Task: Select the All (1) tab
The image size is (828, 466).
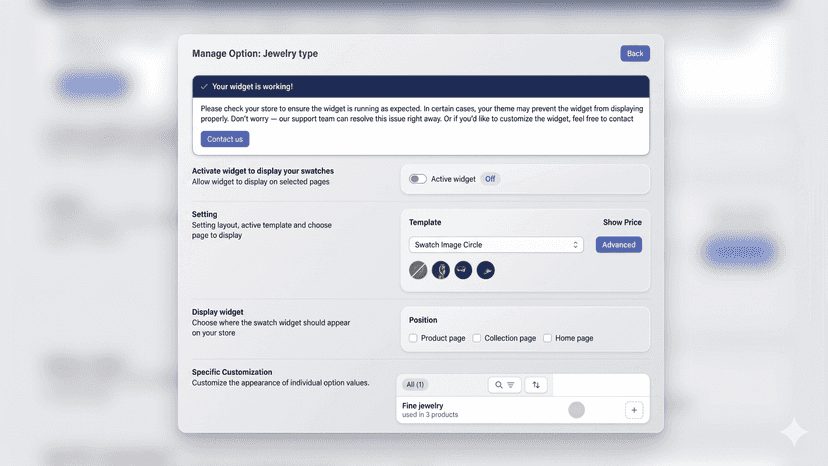Action: 415,385
